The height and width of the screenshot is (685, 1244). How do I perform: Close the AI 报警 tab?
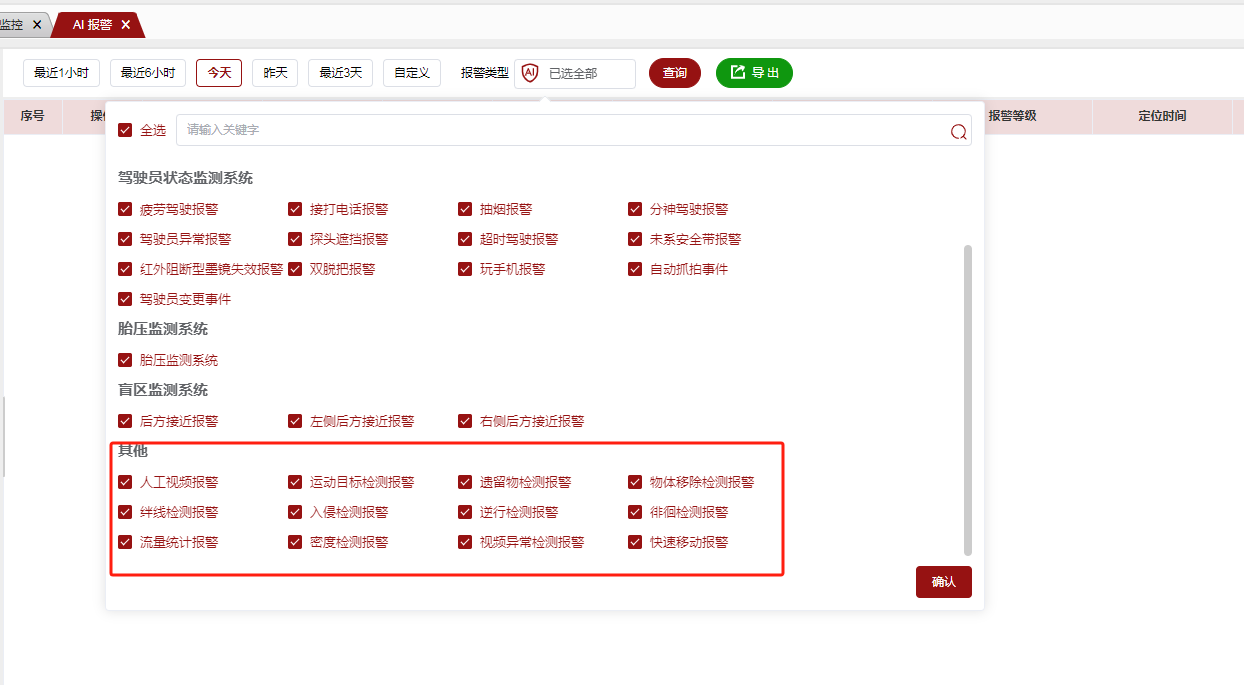(126, 24)
